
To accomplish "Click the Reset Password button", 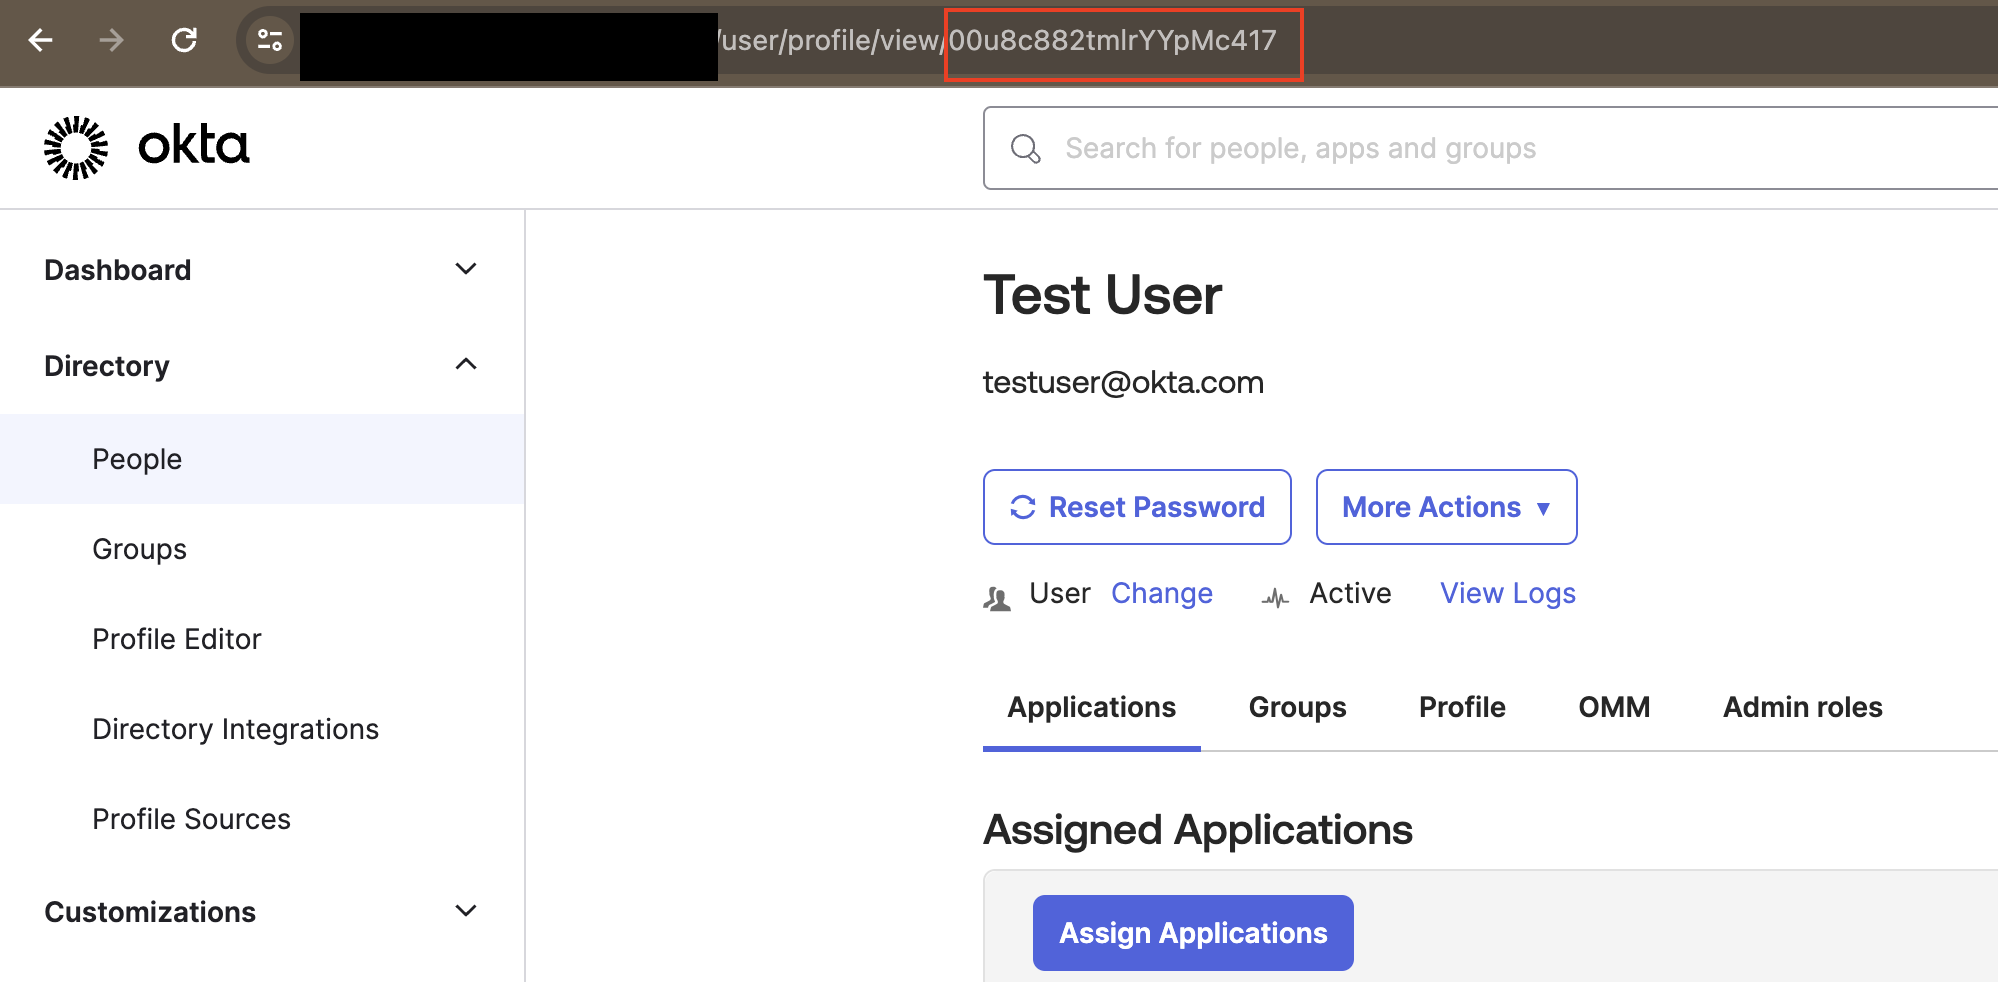I will click(x=1137, y=507).
